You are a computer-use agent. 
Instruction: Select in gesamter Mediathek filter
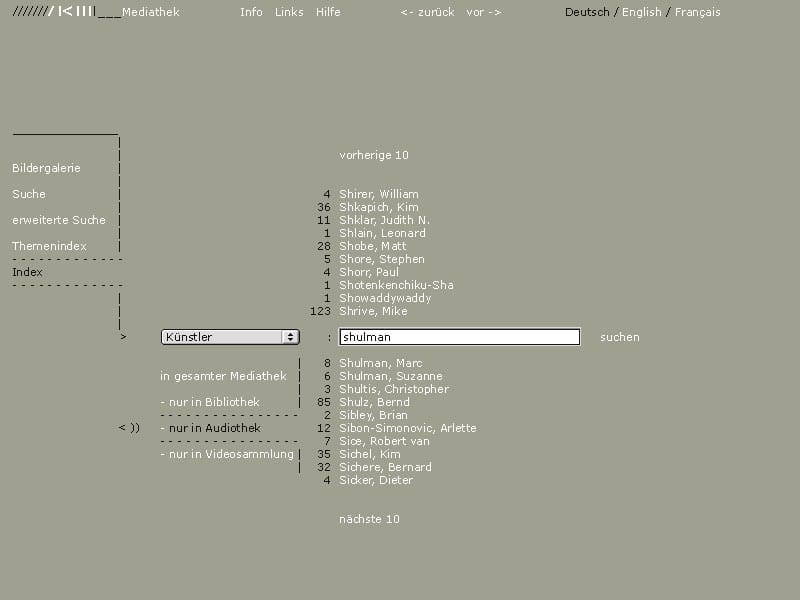coord(223,376)
